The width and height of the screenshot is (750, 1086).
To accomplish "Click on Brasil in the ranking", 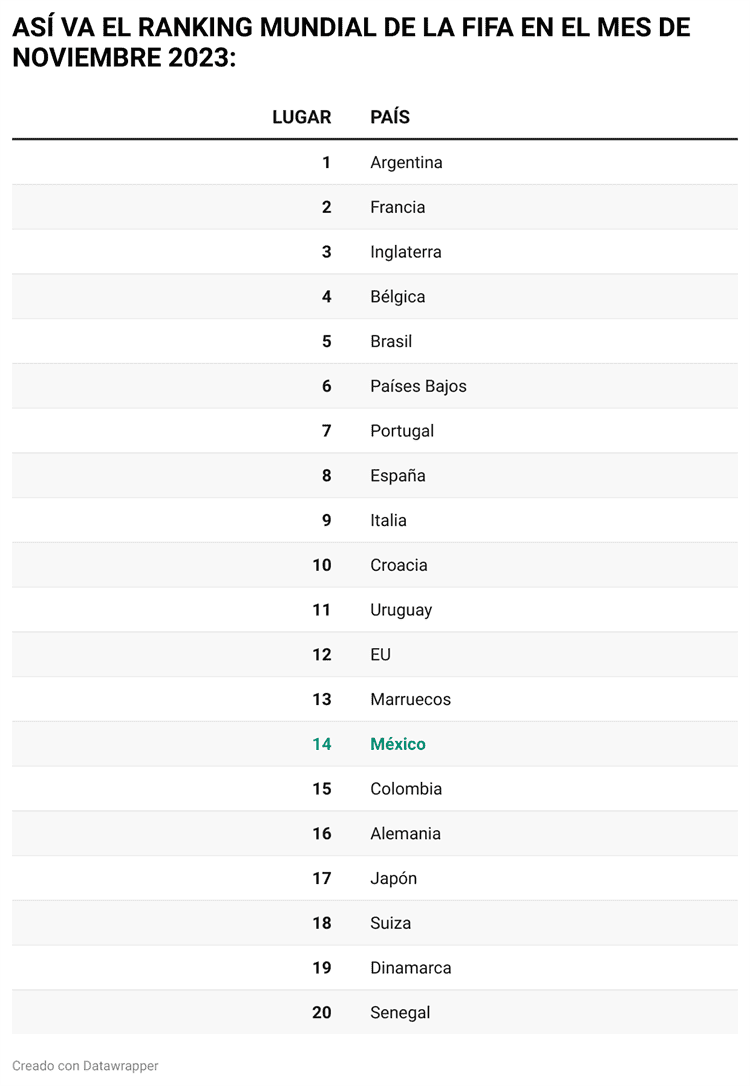I will pos(391,341).
